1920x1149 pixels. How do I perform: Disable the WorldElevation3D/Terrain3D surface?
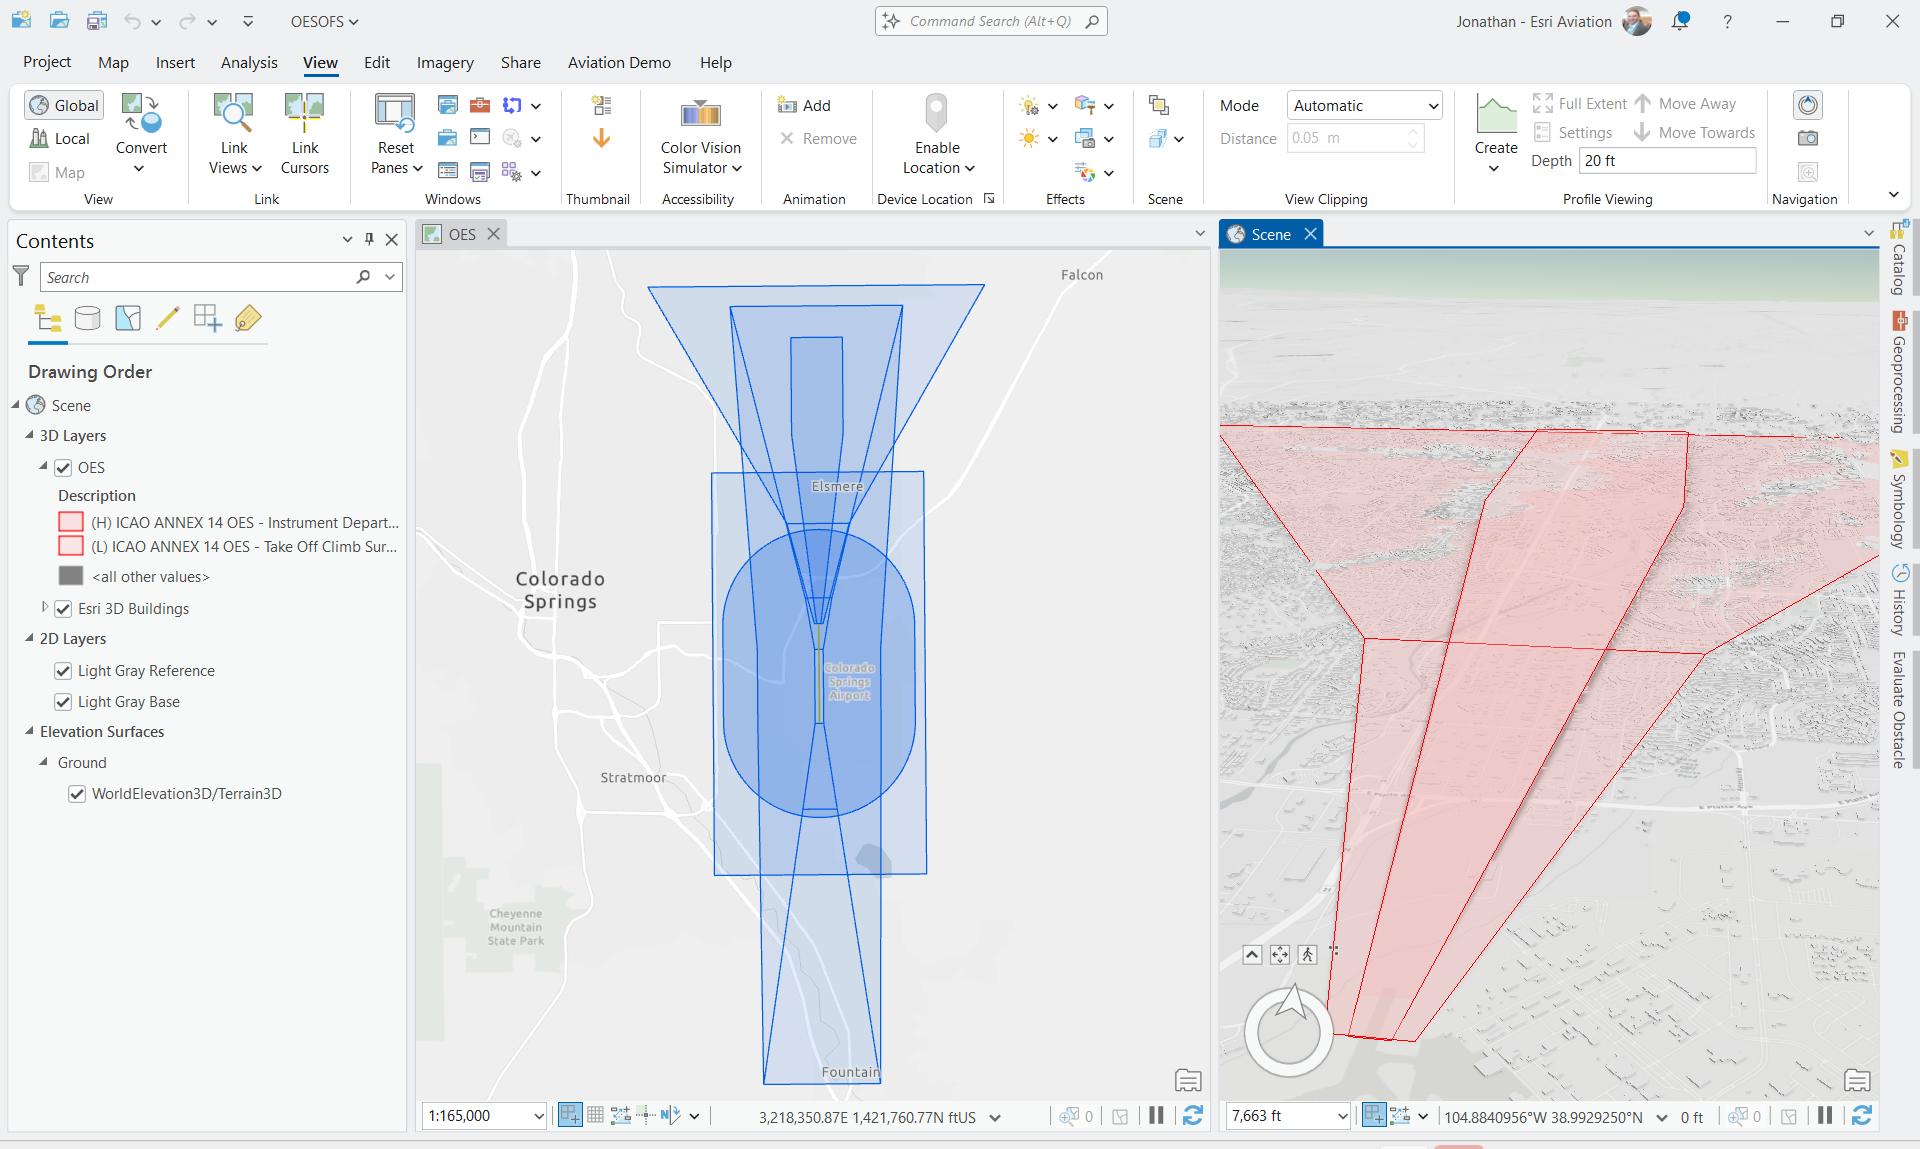[77, 793]
